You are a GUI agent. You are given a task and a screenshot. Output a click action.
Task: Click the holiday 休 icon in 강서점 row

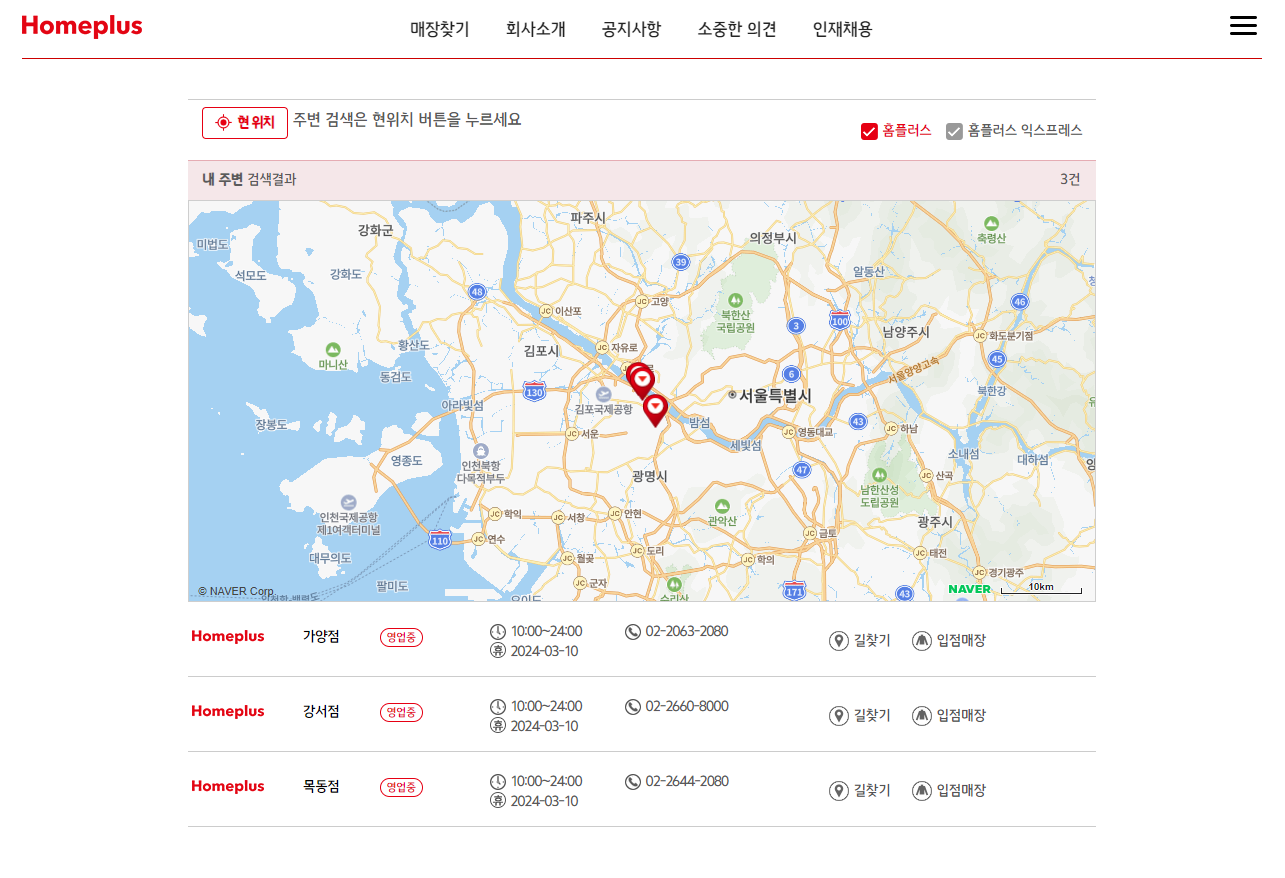tap(498, 726)
